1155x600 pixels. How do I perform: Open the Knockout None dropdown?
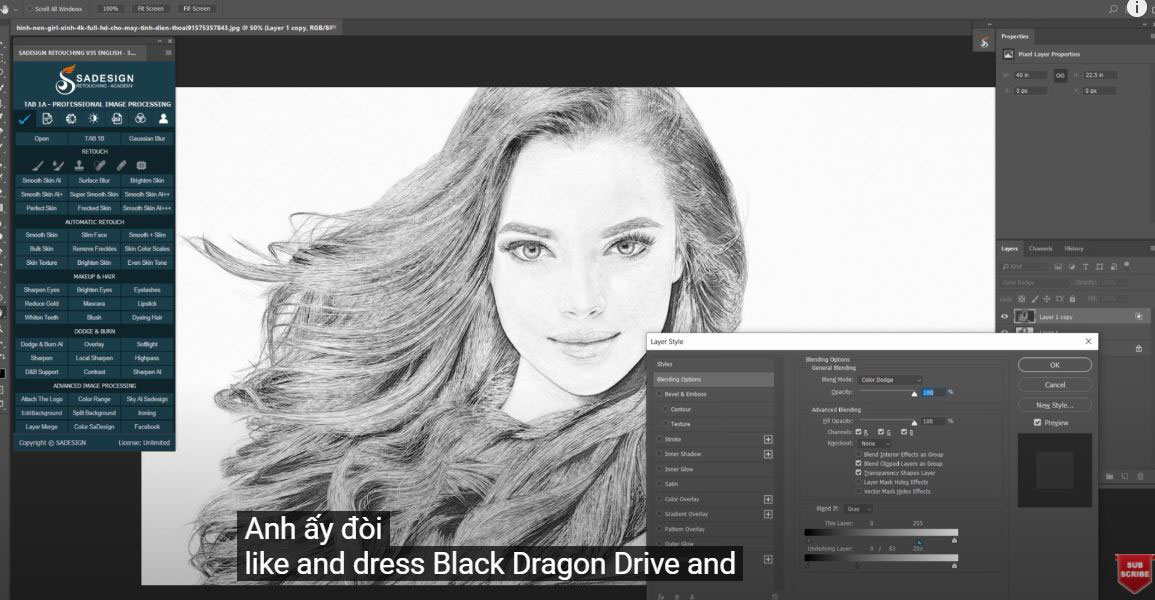tap(875, 443)
